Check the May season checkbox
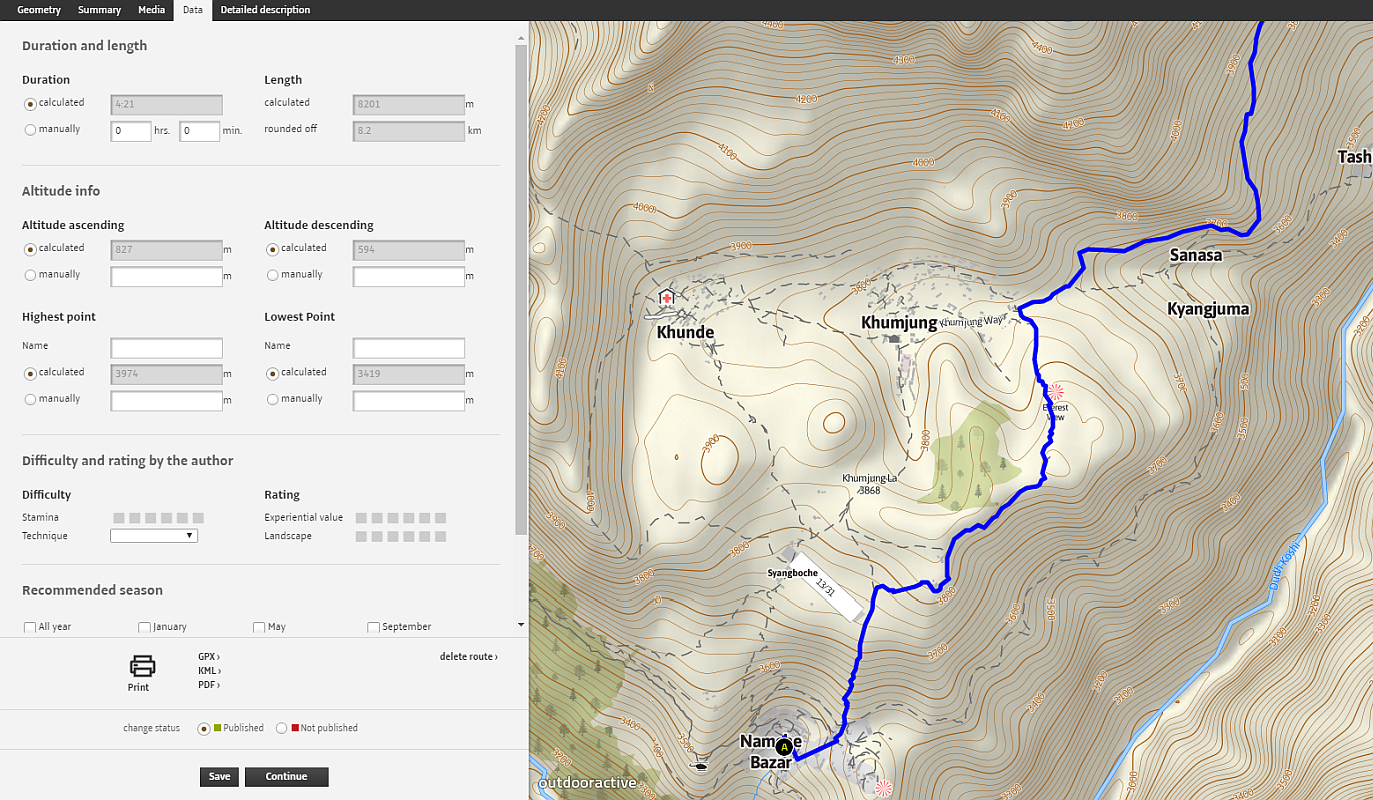Viewport: 1373px width, 800px height. pos(259,628)
